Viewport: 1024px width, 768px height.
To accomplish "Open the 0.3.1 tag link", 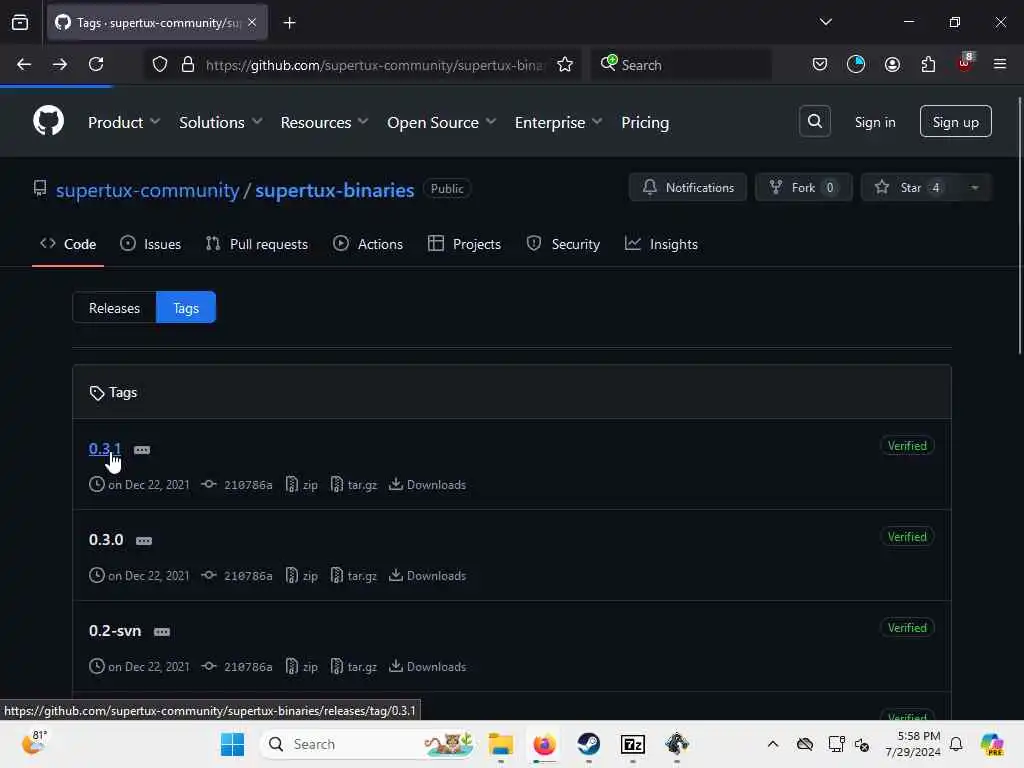I will (x=104, y=449).
